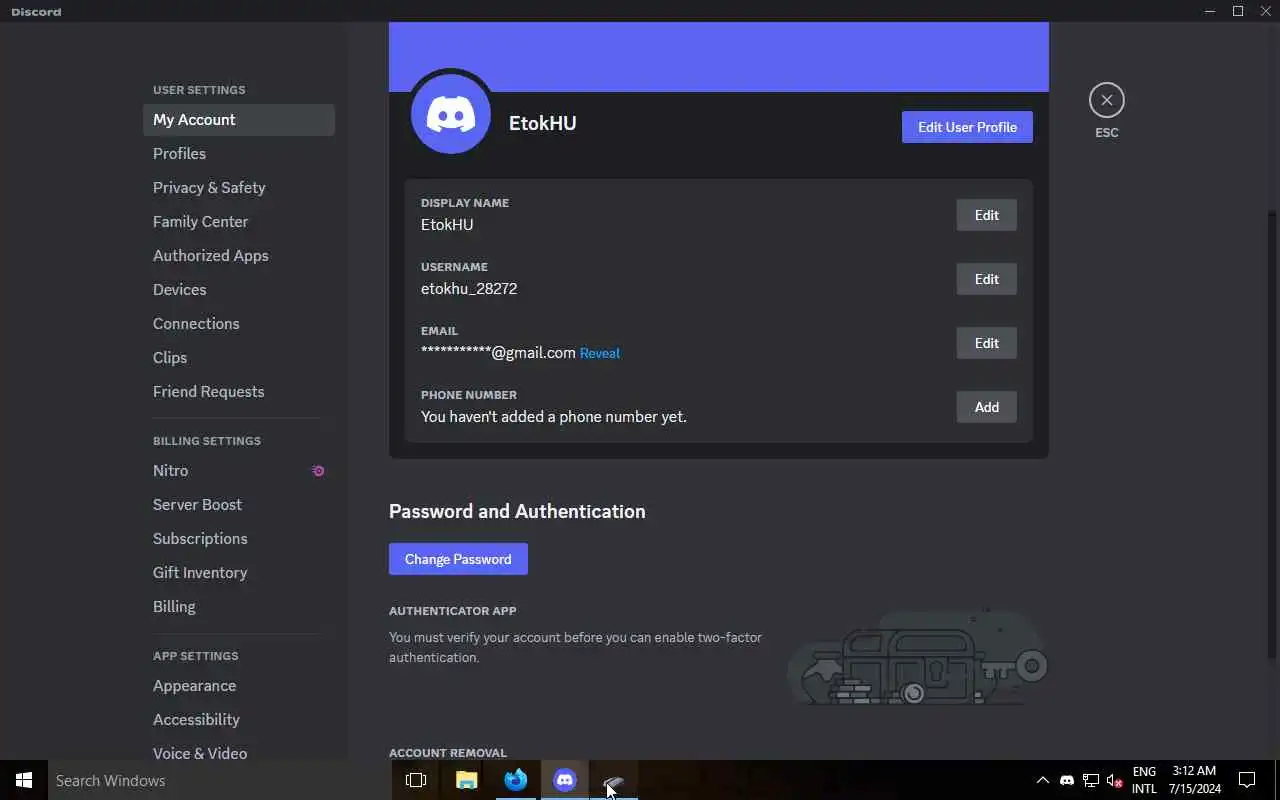
Task: Go to Privacy & Safety settings
Action: (x=239, y=187)
